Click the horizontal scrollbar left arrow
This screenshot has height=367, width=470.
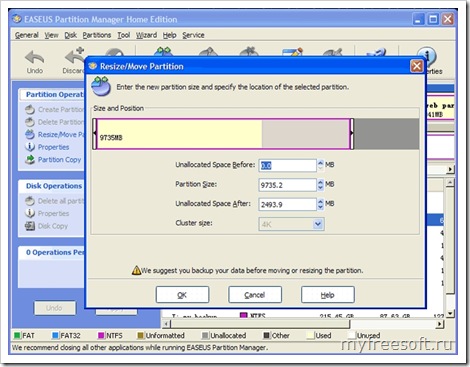(x=166, y=324)
